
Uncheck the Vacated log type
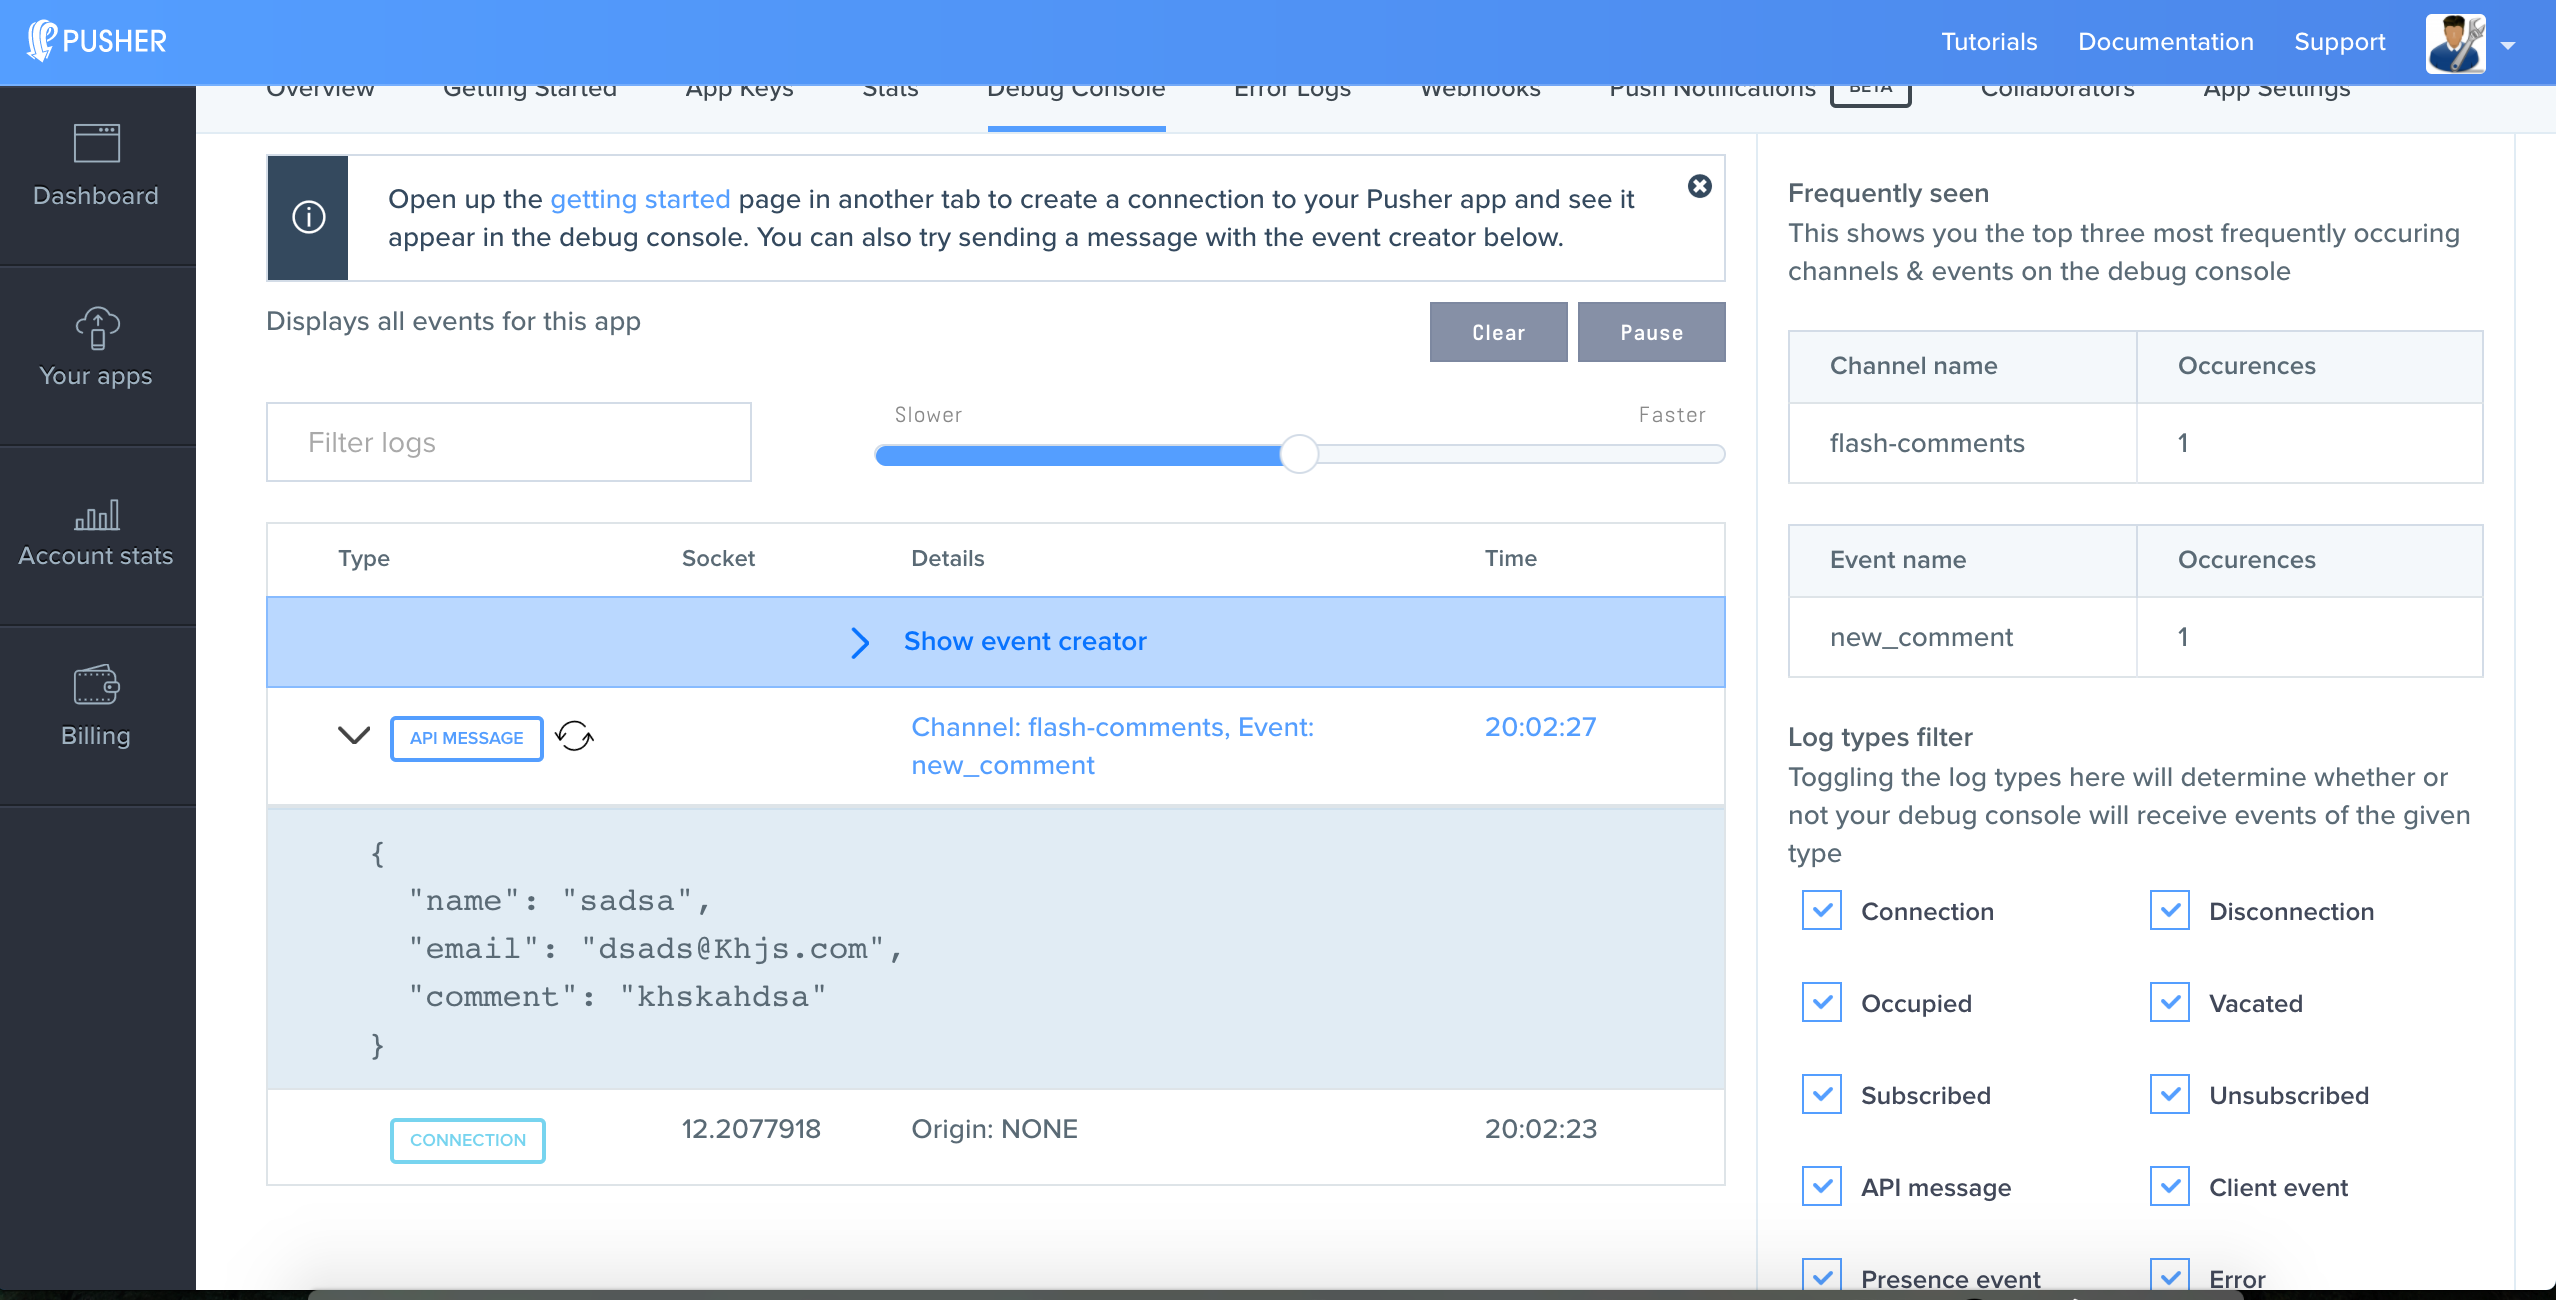point(2169,1003)
